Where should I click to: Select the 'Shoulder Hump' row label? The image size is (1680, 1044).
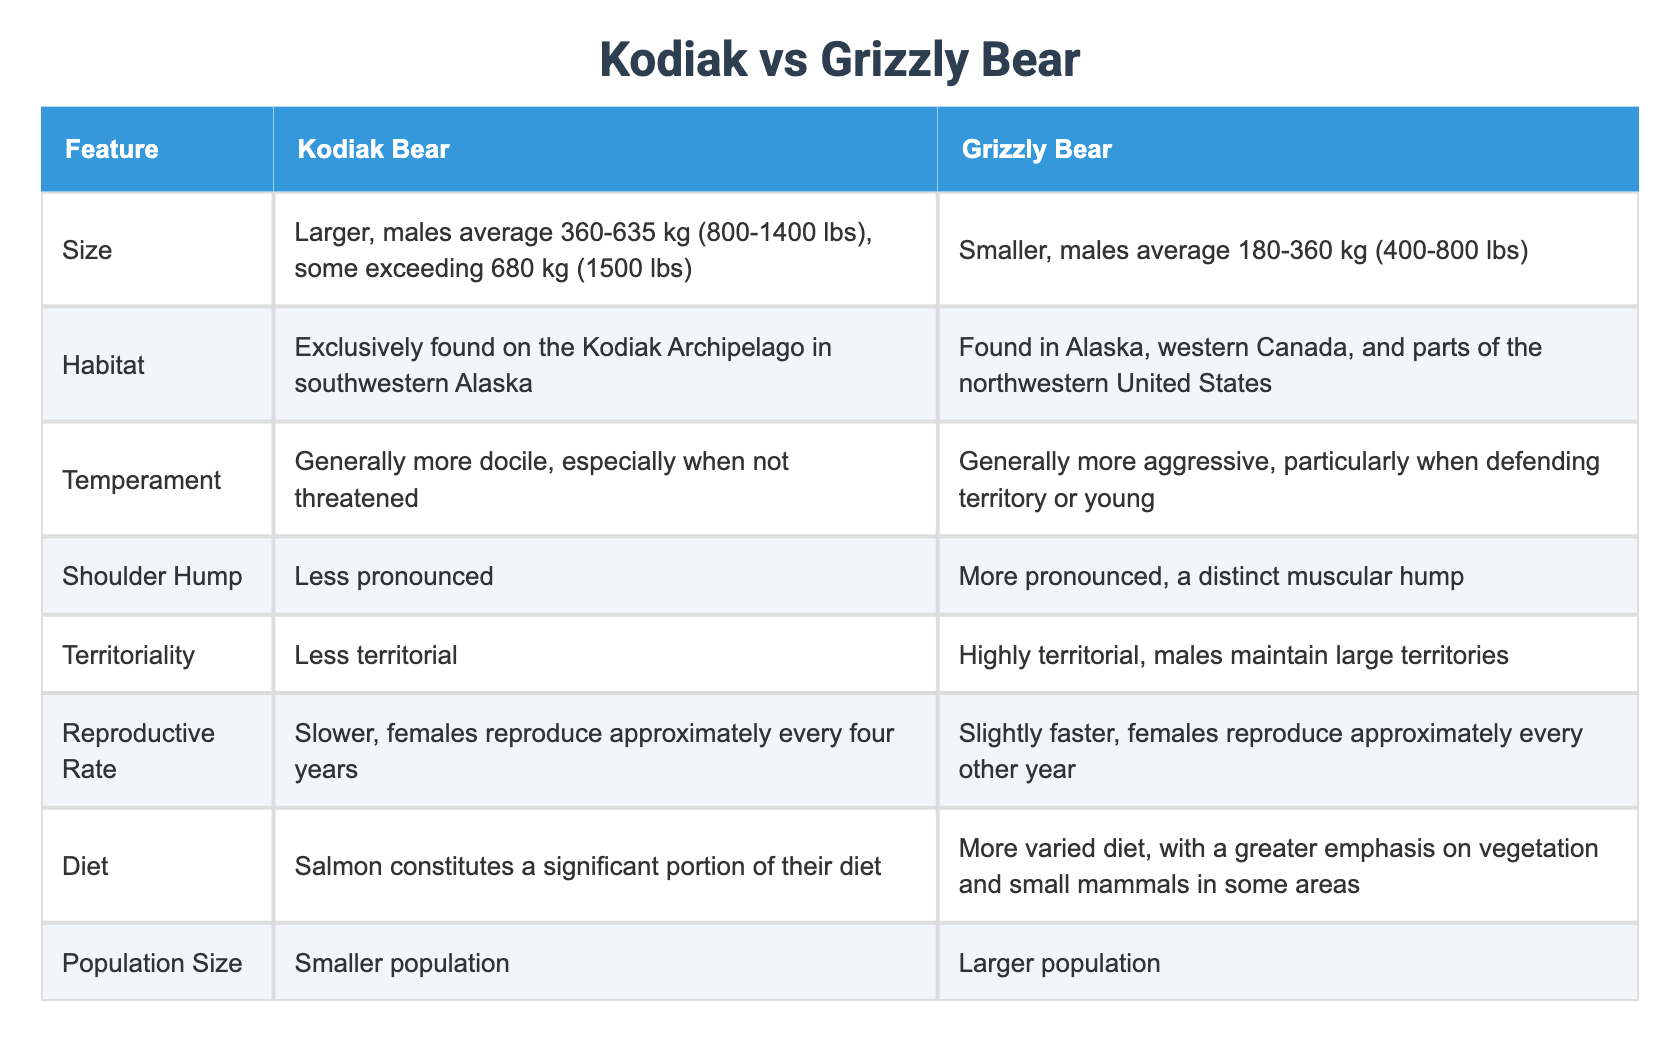(152, 576)
